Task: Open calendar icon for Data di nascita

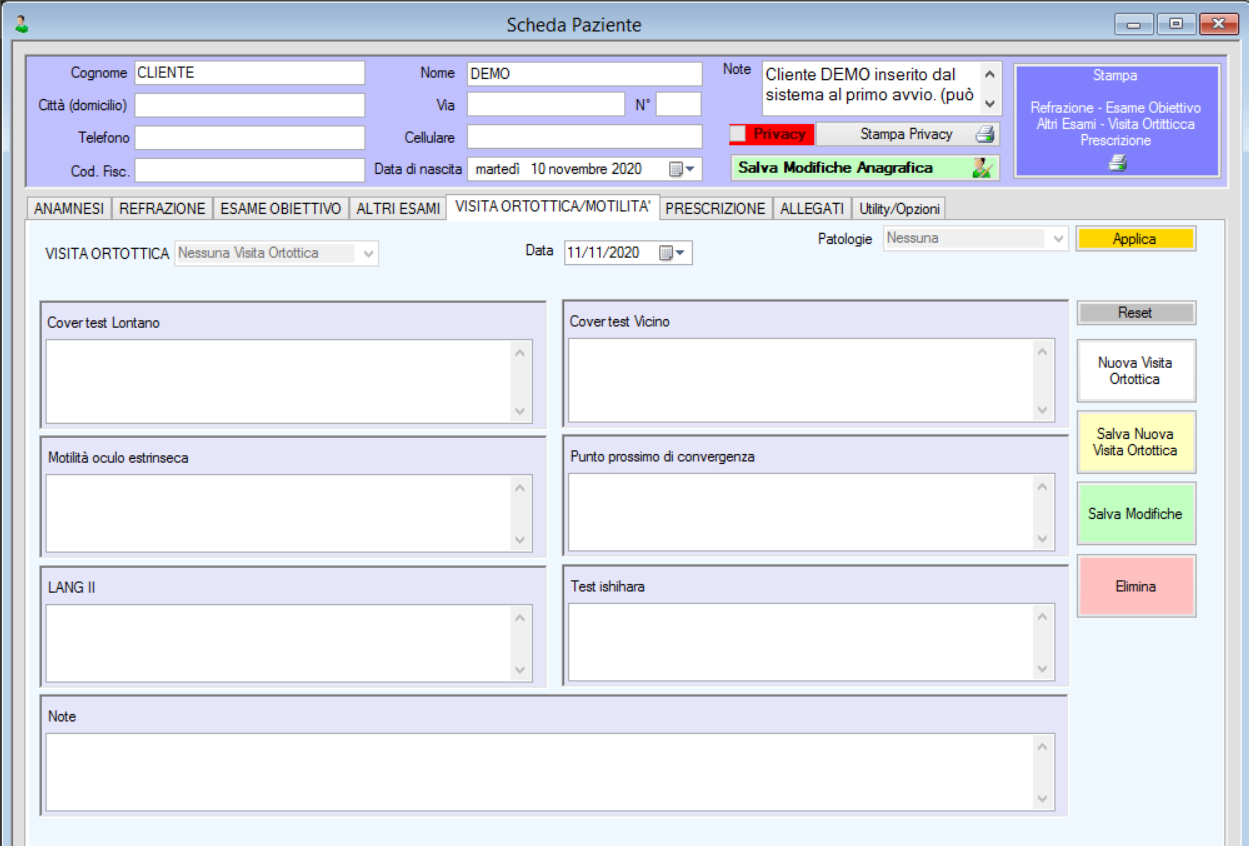Action: click(x=683, y=169)
